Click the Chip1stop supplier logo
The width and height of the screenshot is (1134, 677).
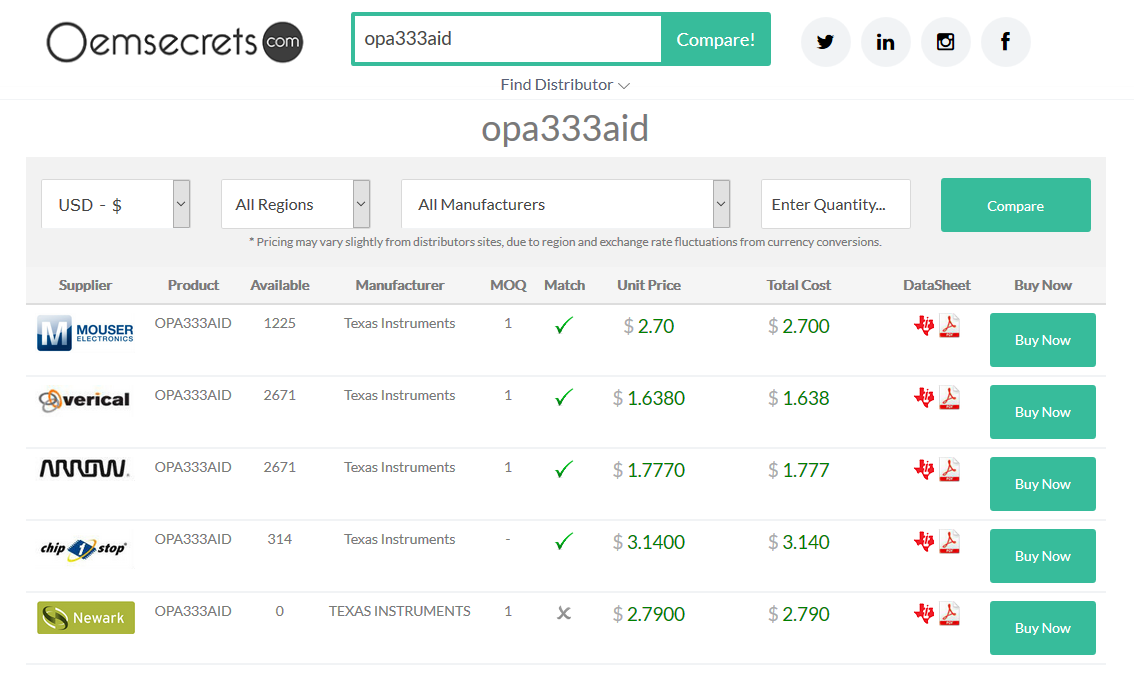tap(84, 549)
